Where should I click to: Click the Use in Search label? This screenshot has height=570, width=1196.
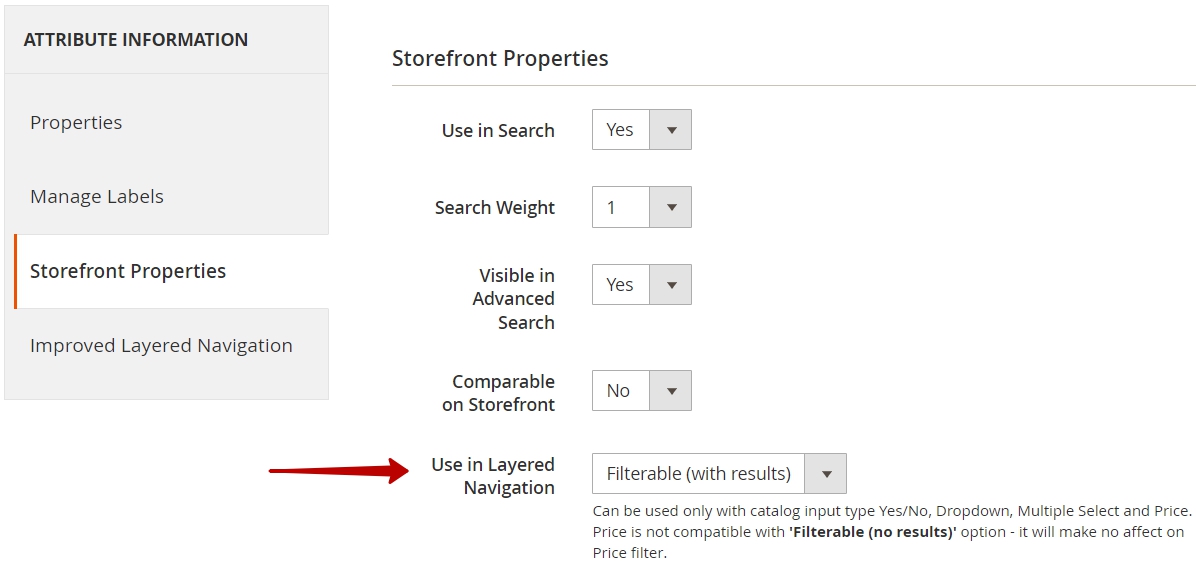[x=498, y=130]
